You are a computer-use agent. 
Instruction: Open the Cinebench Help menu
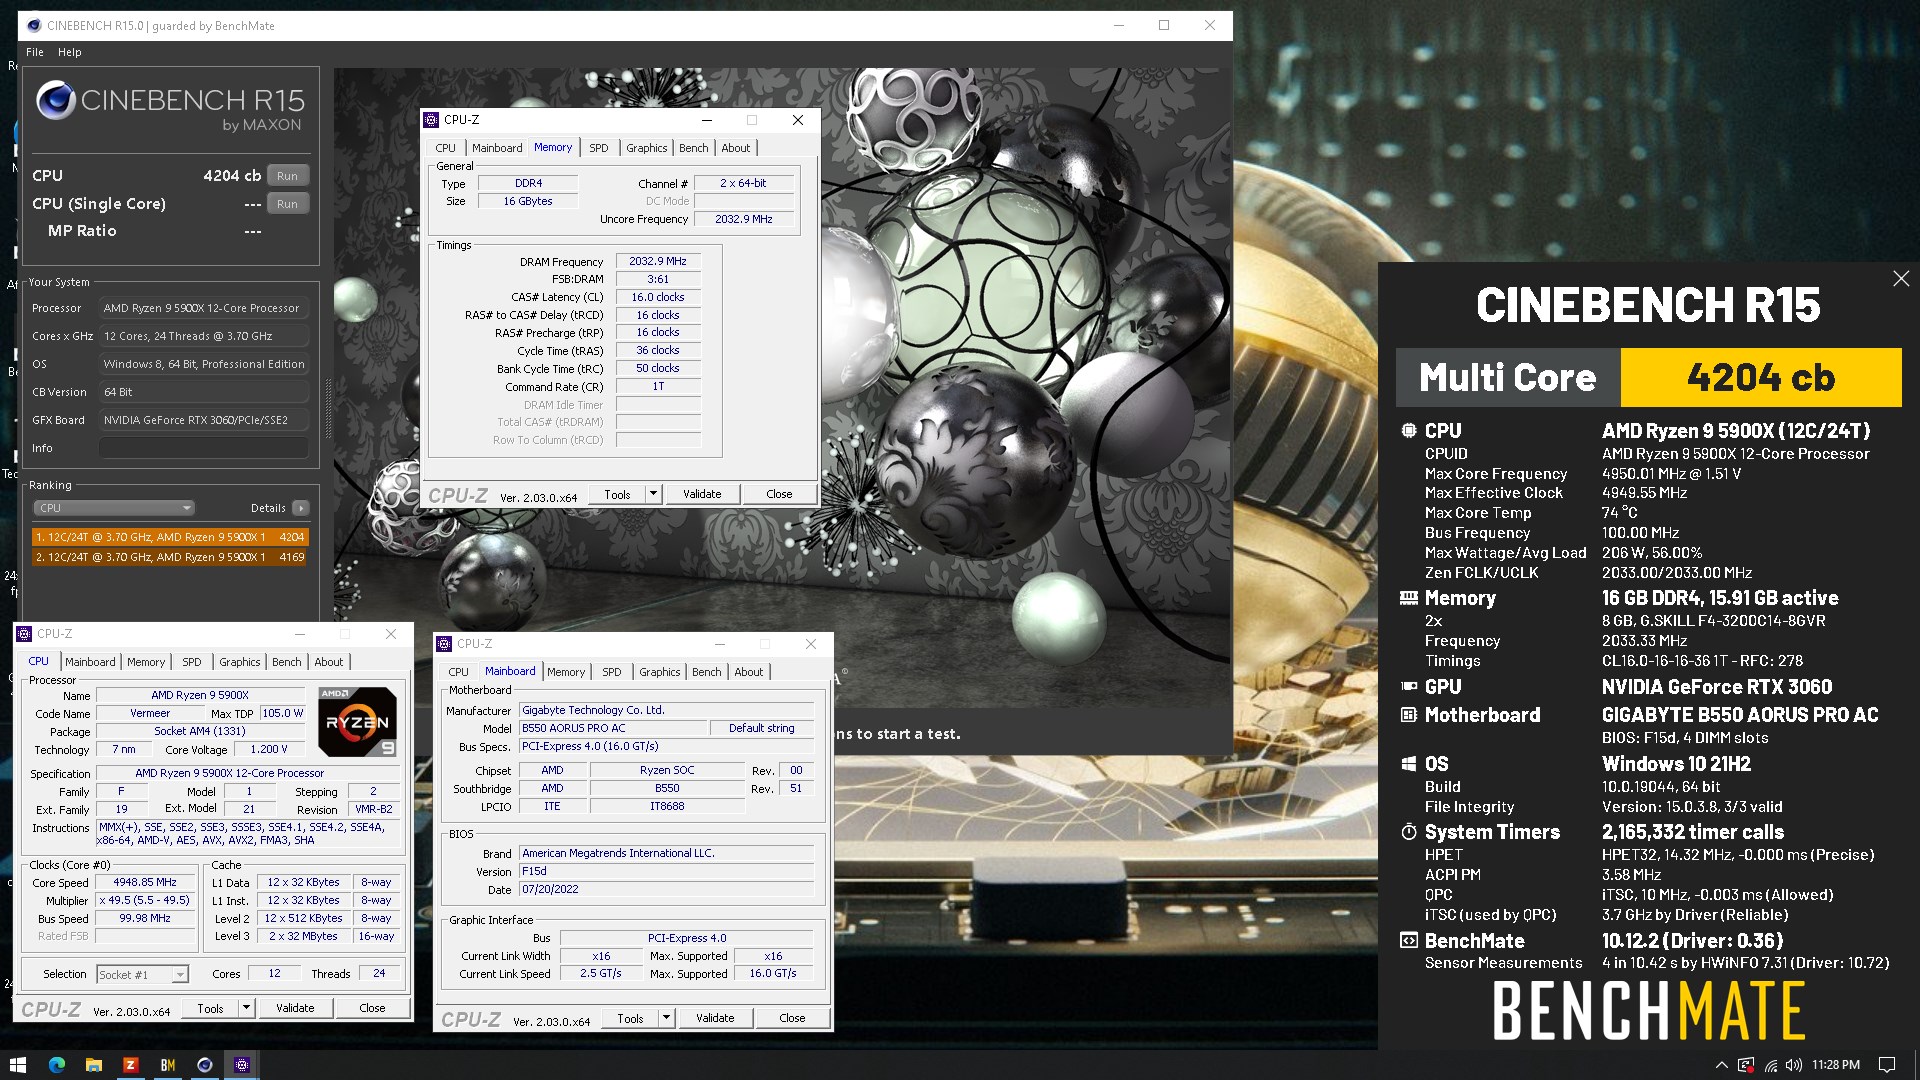coord(70,52)
